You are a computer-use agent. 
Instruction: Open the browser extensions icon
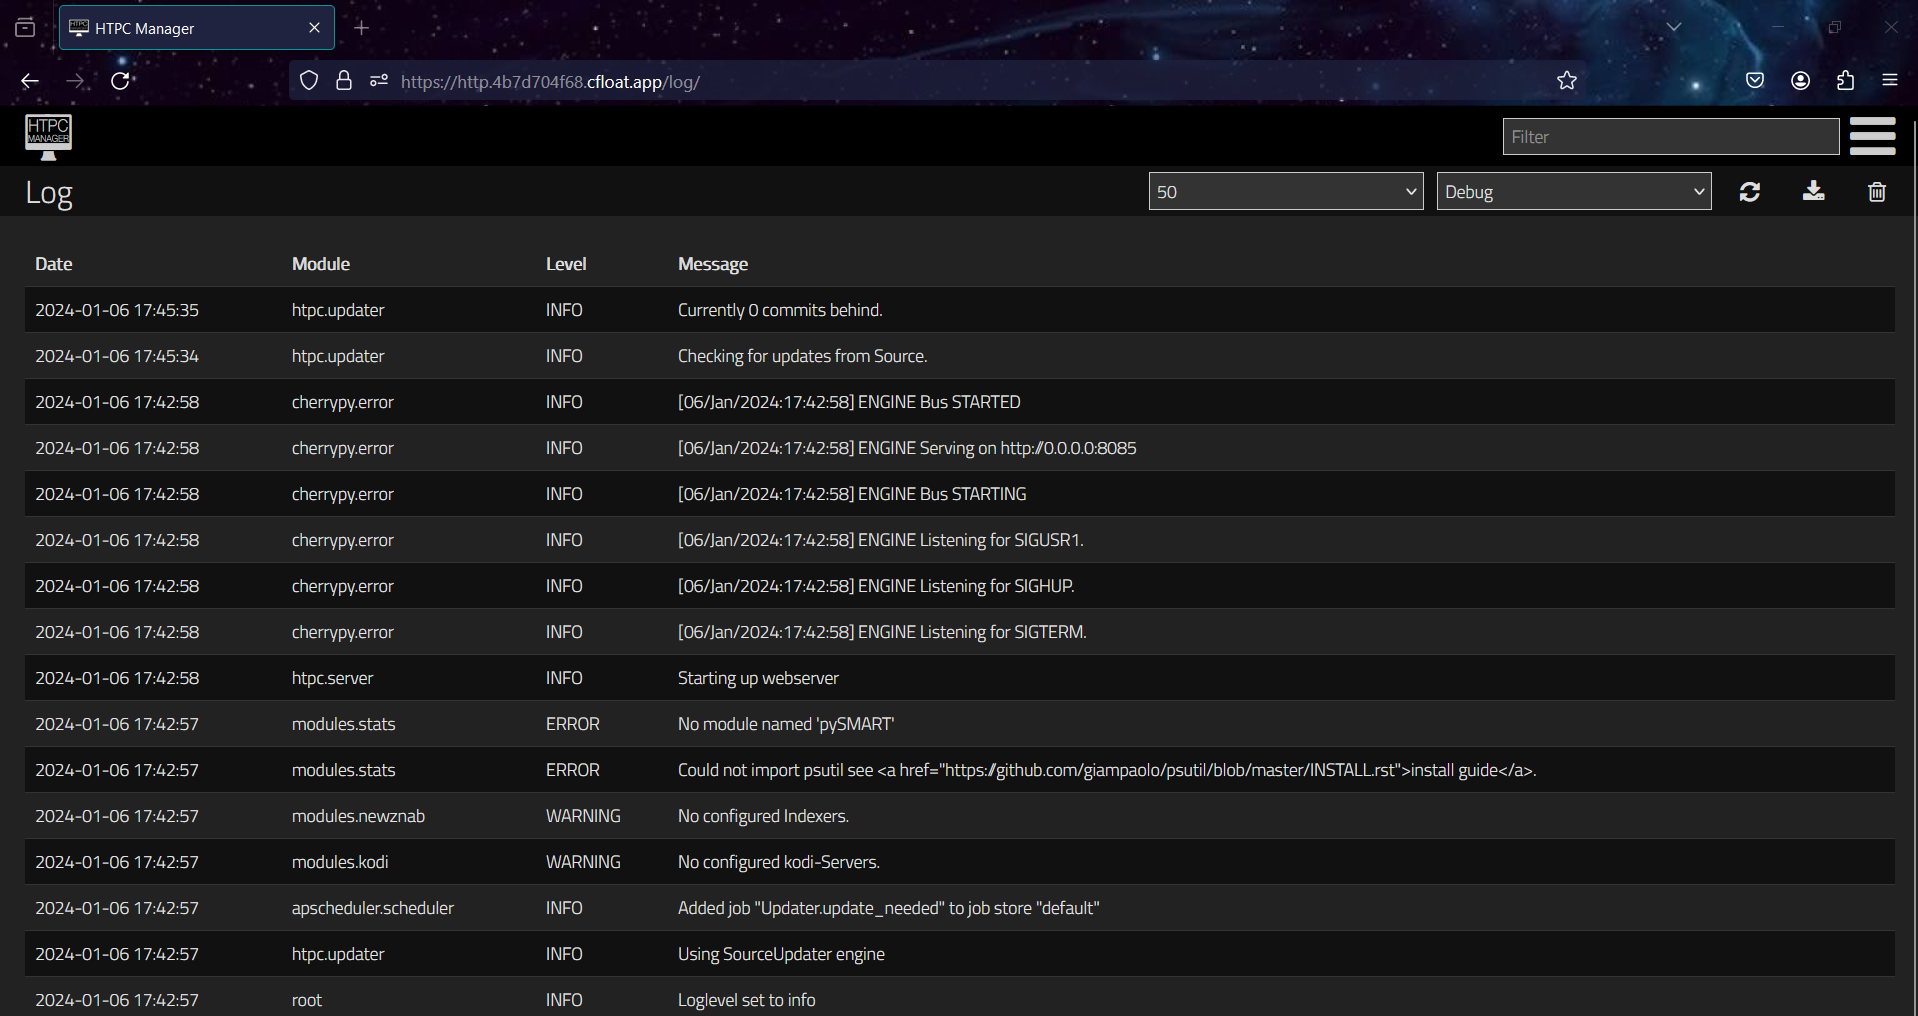(x=1845, y=81)
